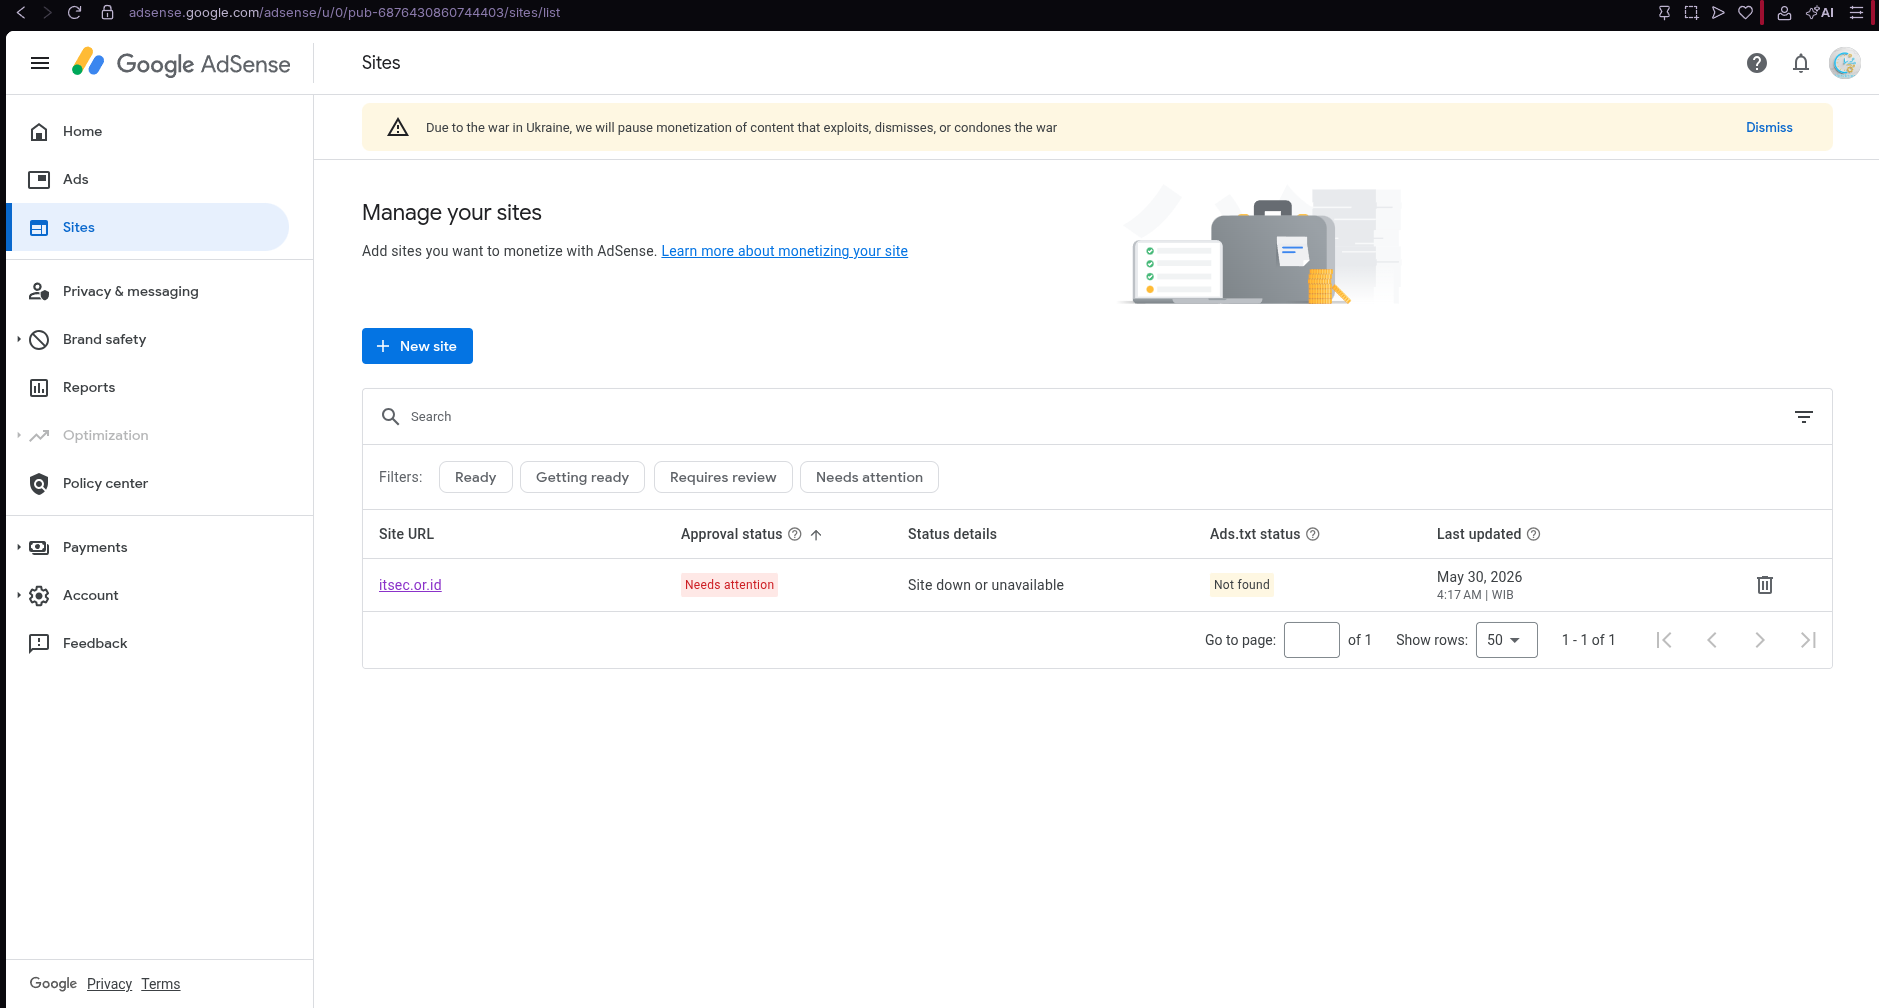The height and width of the screenshot is (1008, 1879).
Task: Click the Needs attention status badge
Action: coord(729,585)
